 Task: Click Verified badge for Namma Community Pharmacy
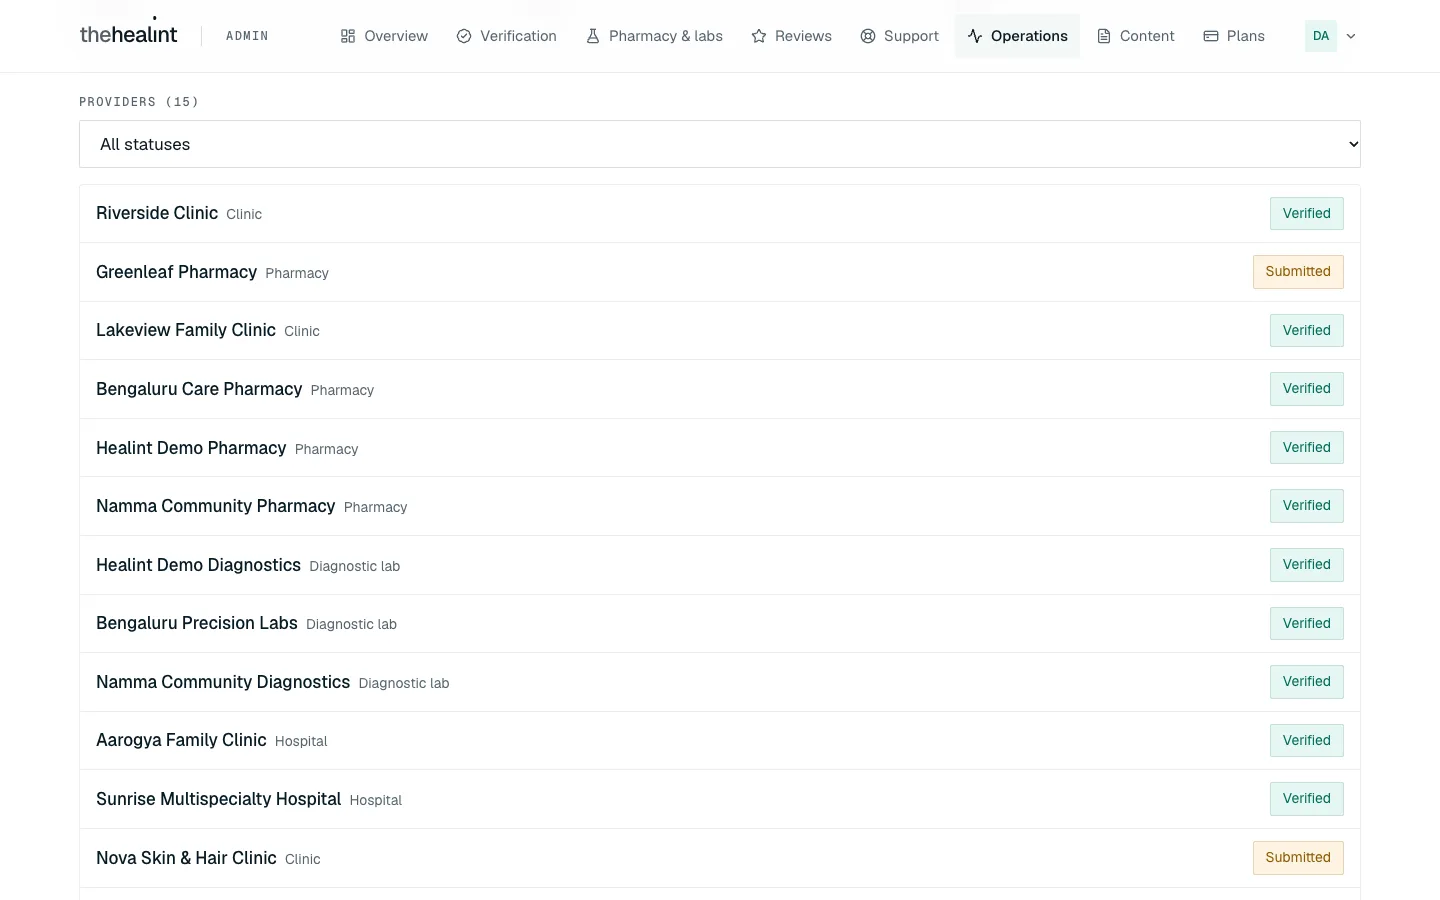(x=1307, y=506)
